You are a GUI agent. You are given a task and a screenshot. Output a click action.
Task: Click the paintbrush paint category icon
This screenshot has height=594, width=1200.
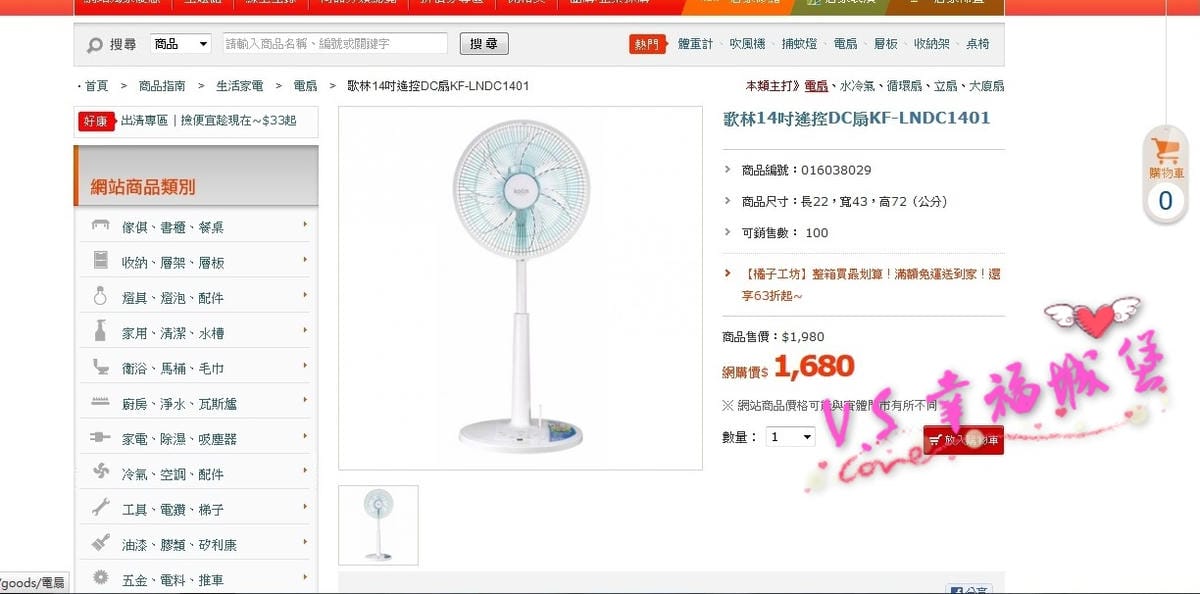(100, 544)
